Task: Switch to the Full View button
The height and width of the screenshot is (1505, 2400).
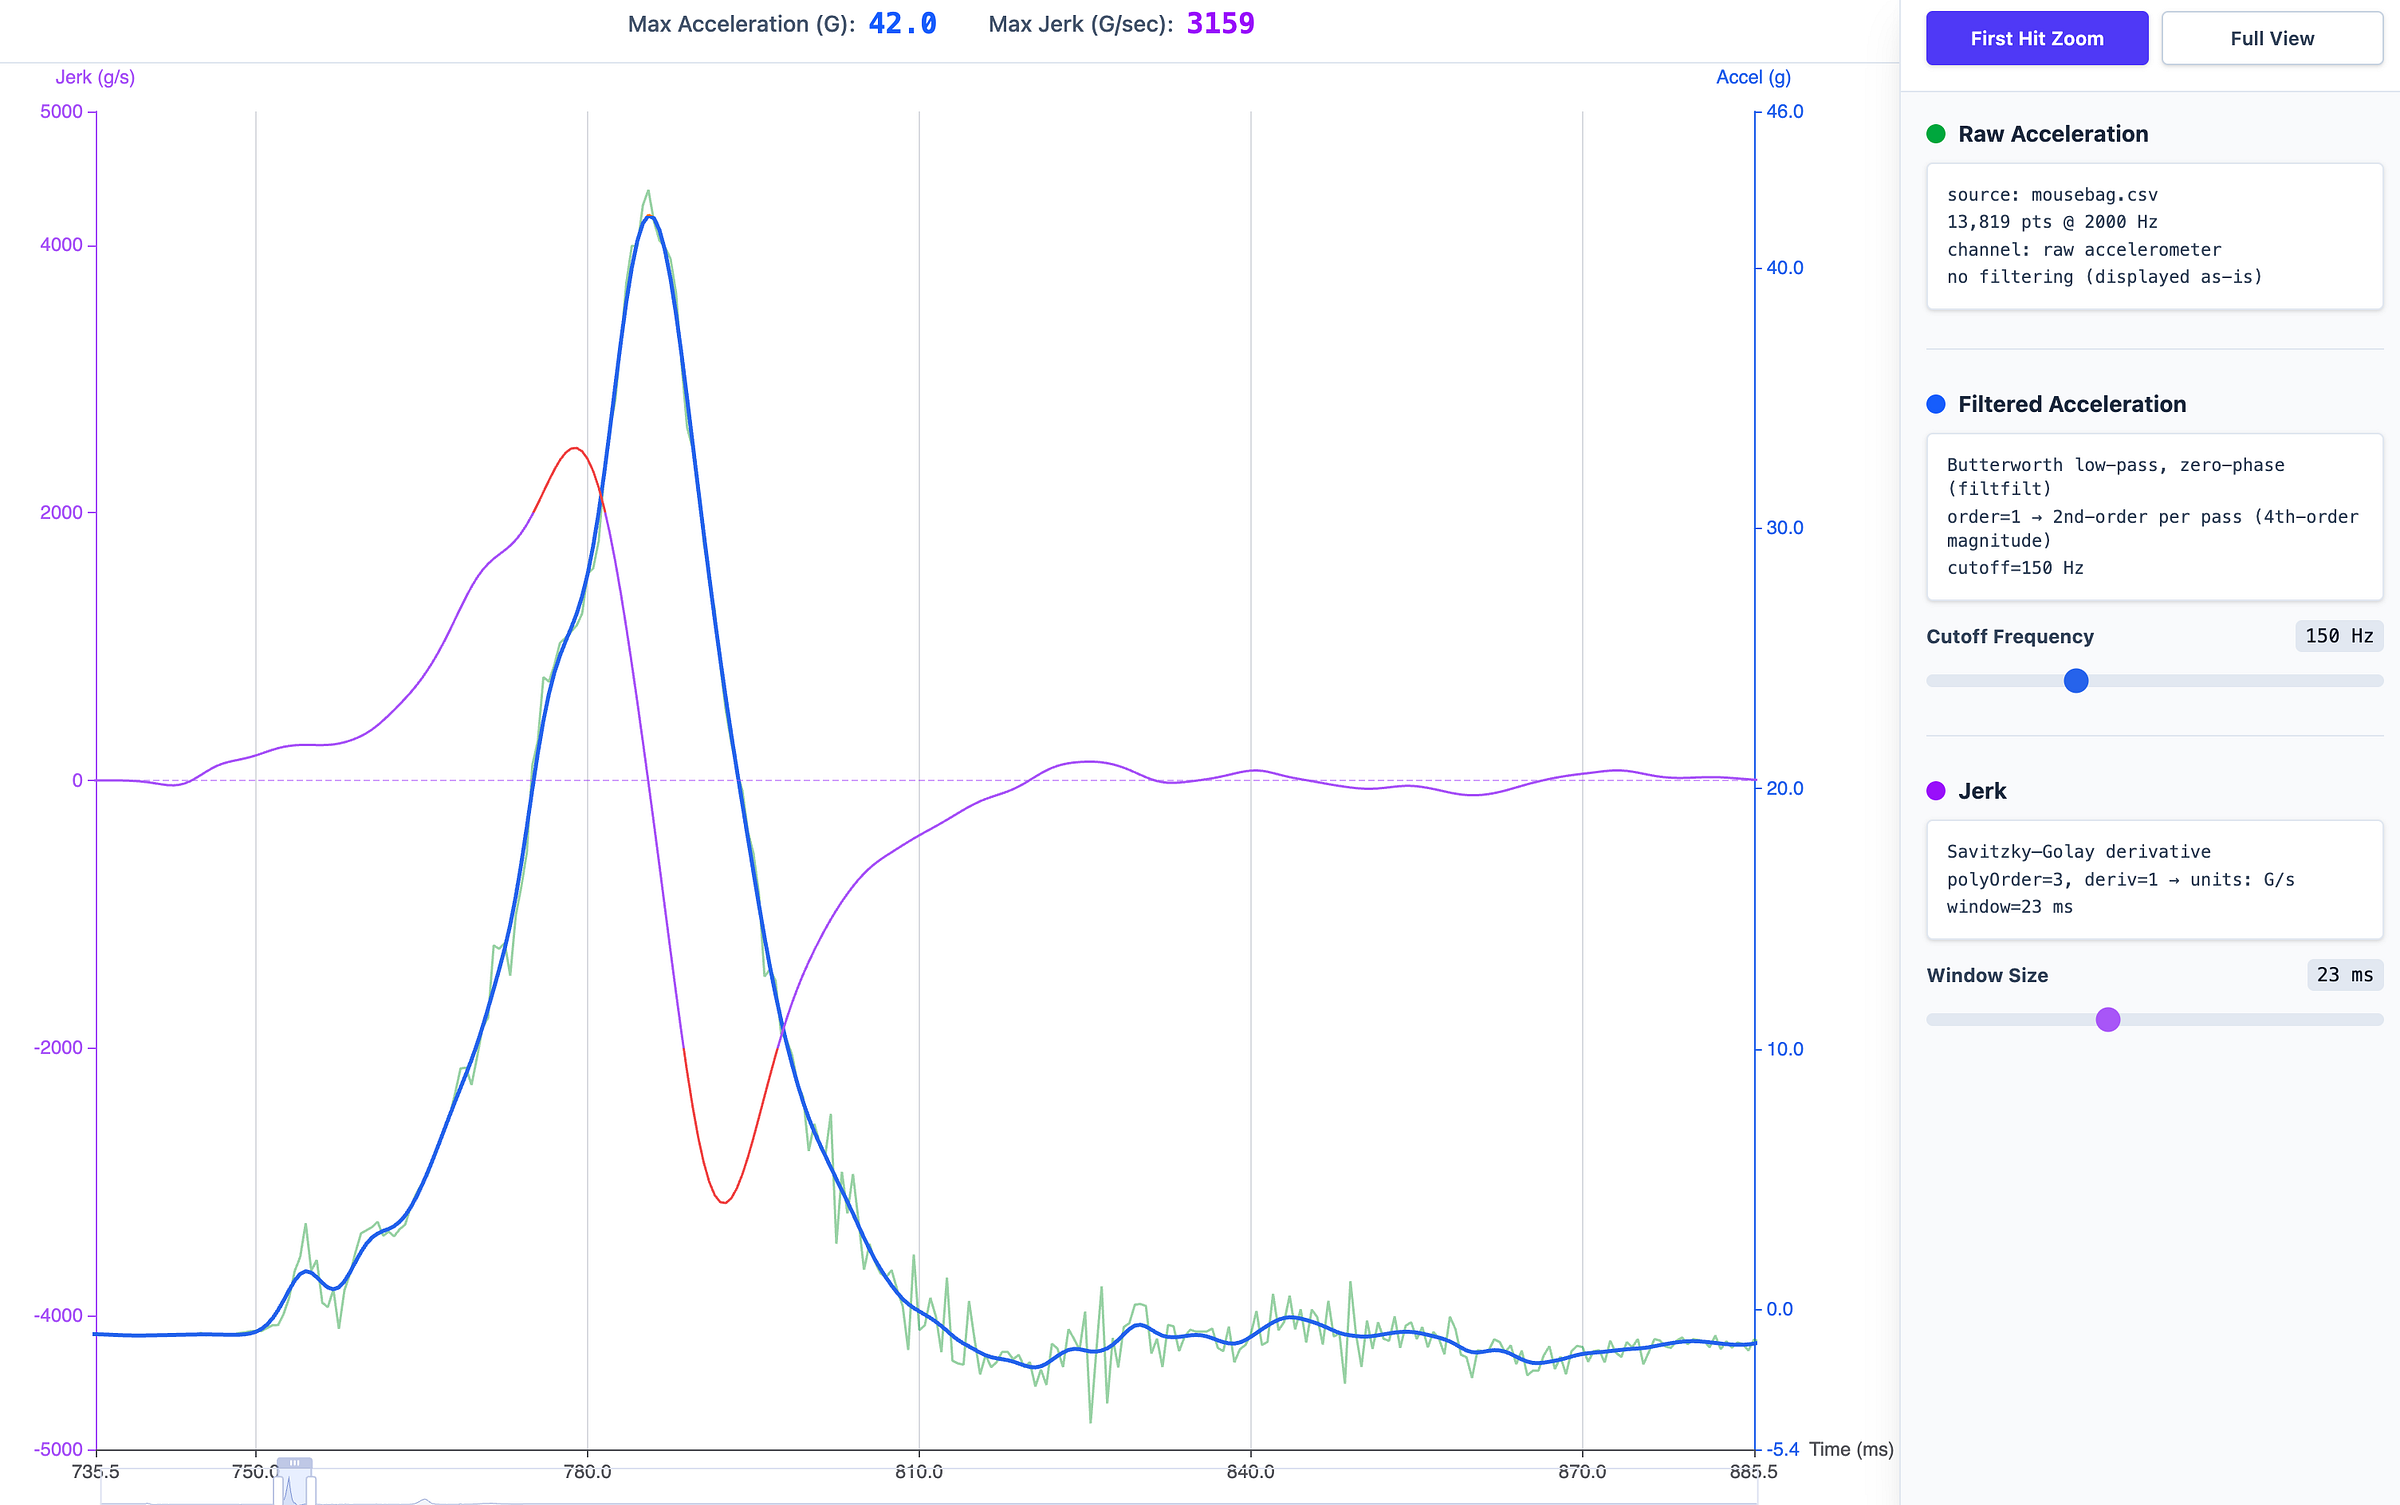Action: [x=2271, y=38]
